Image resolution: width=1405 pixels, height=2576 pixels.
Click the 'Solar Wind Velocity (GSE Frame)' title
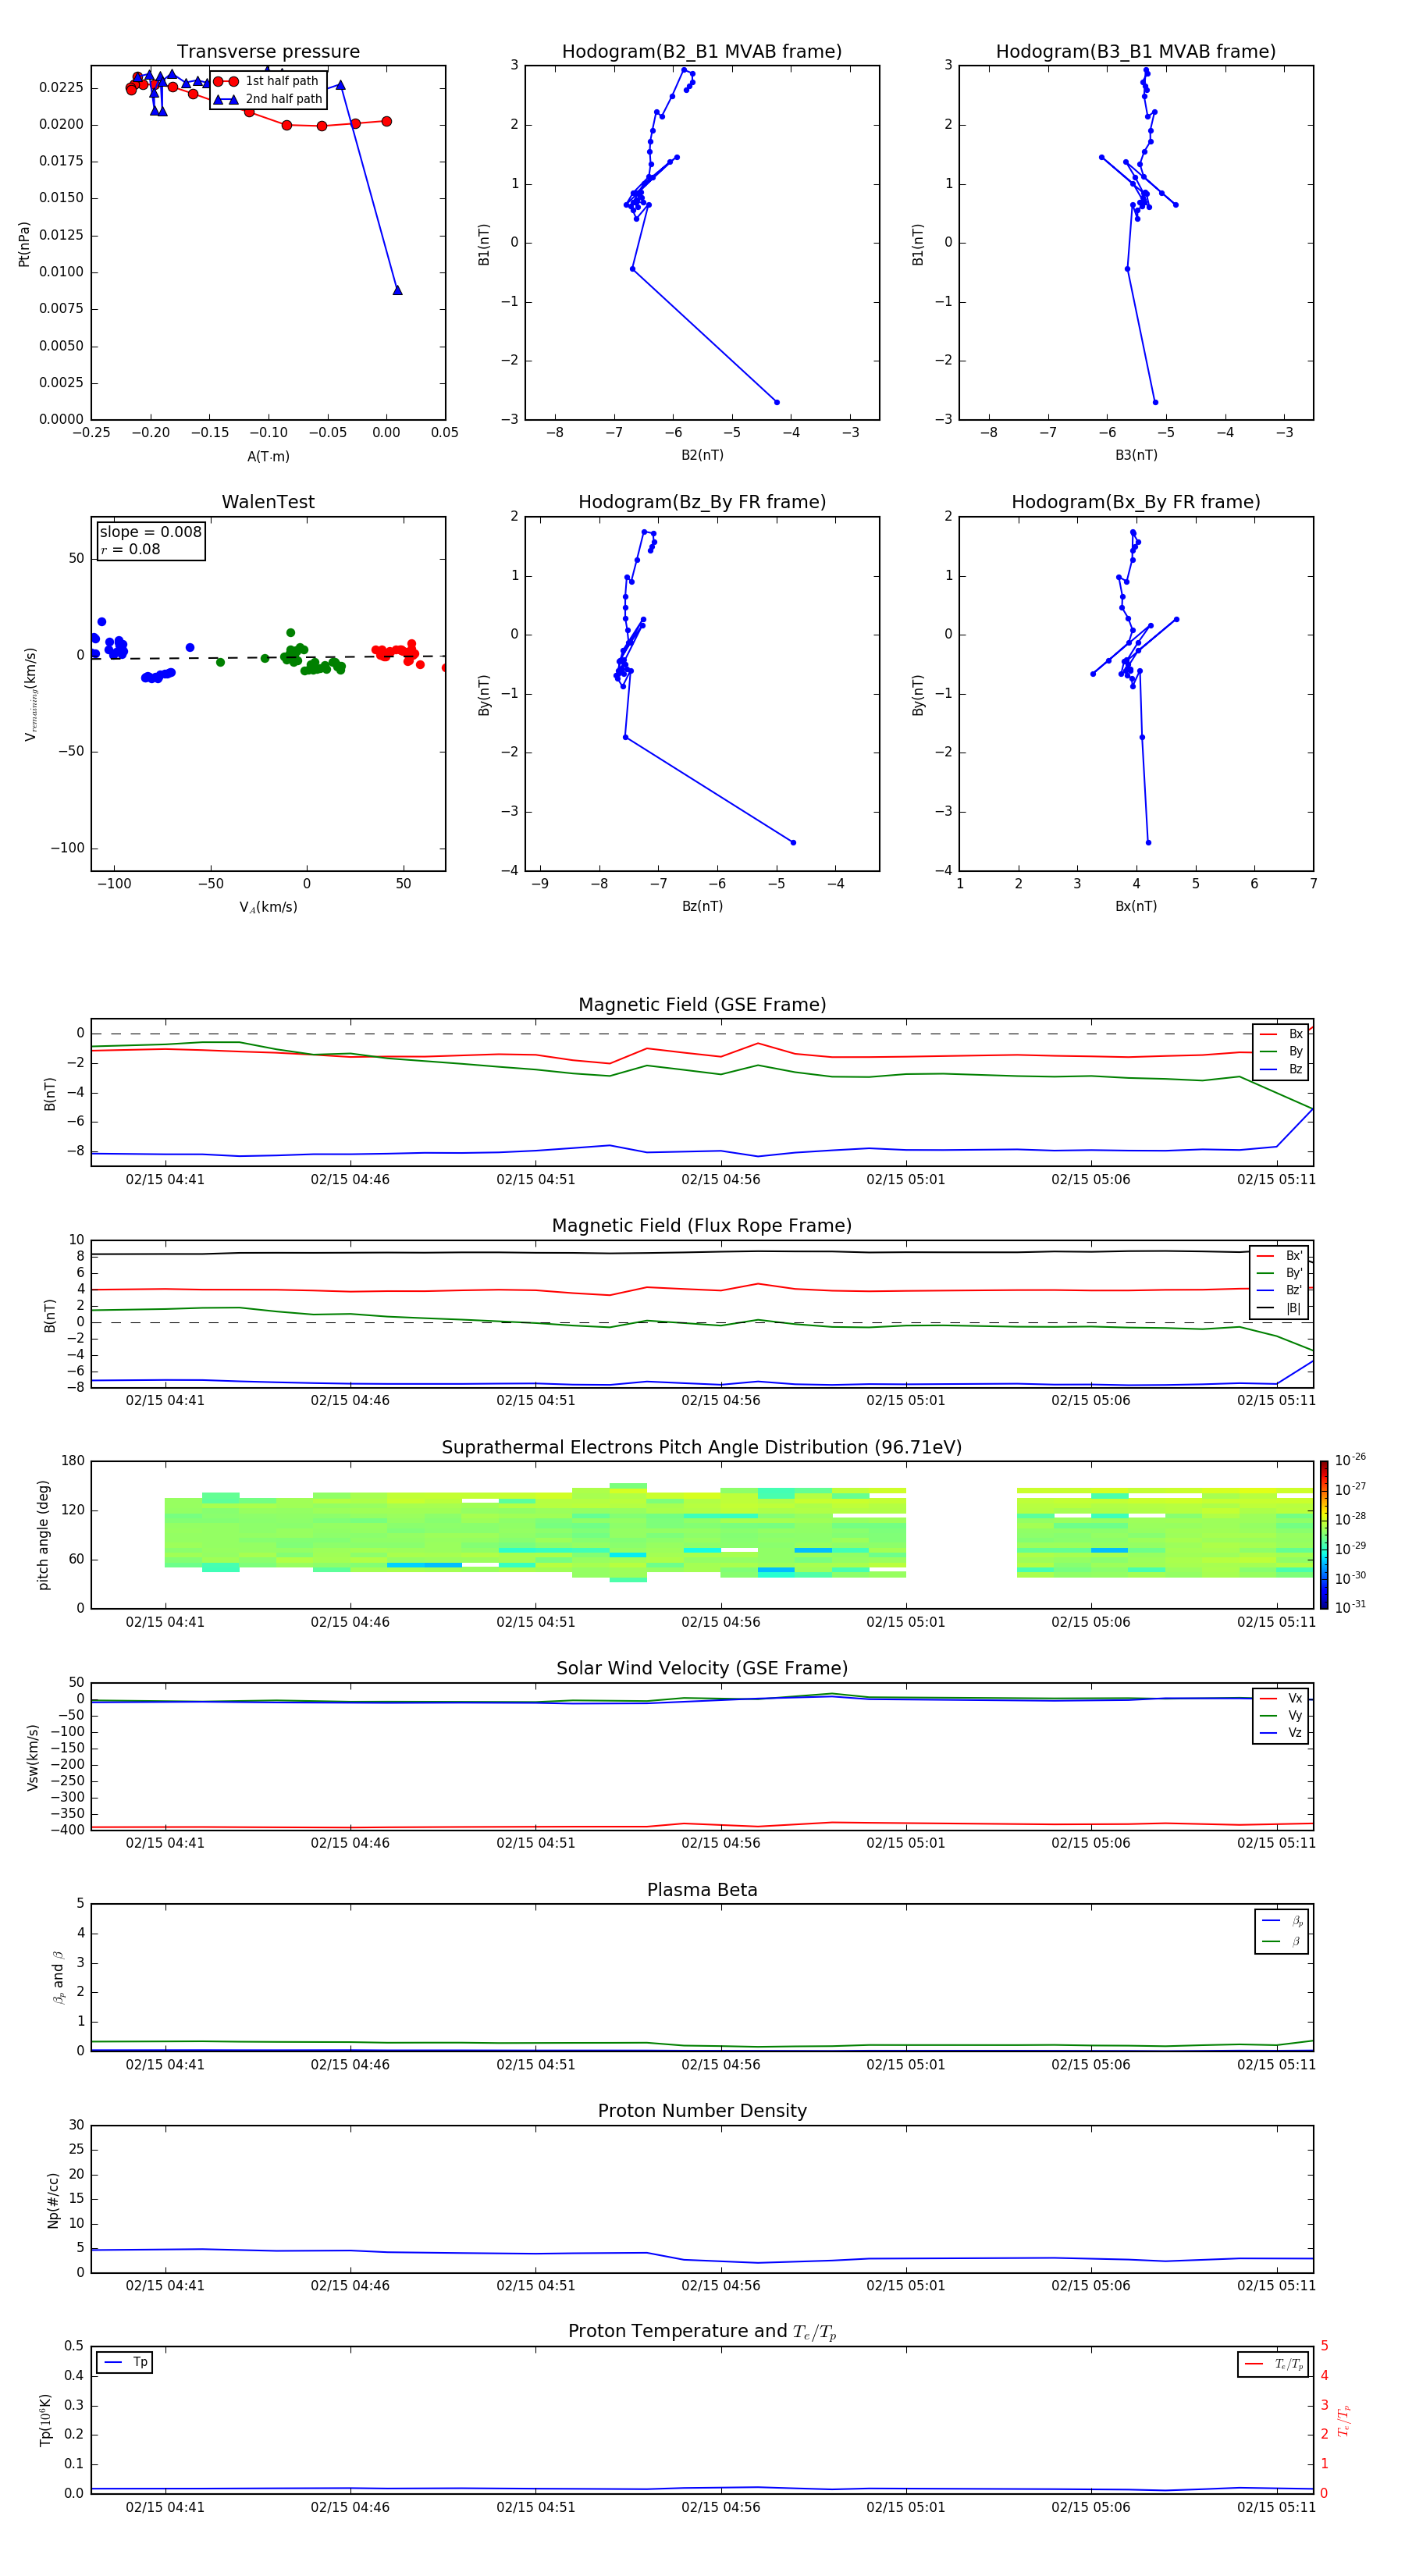point(702,1668)
